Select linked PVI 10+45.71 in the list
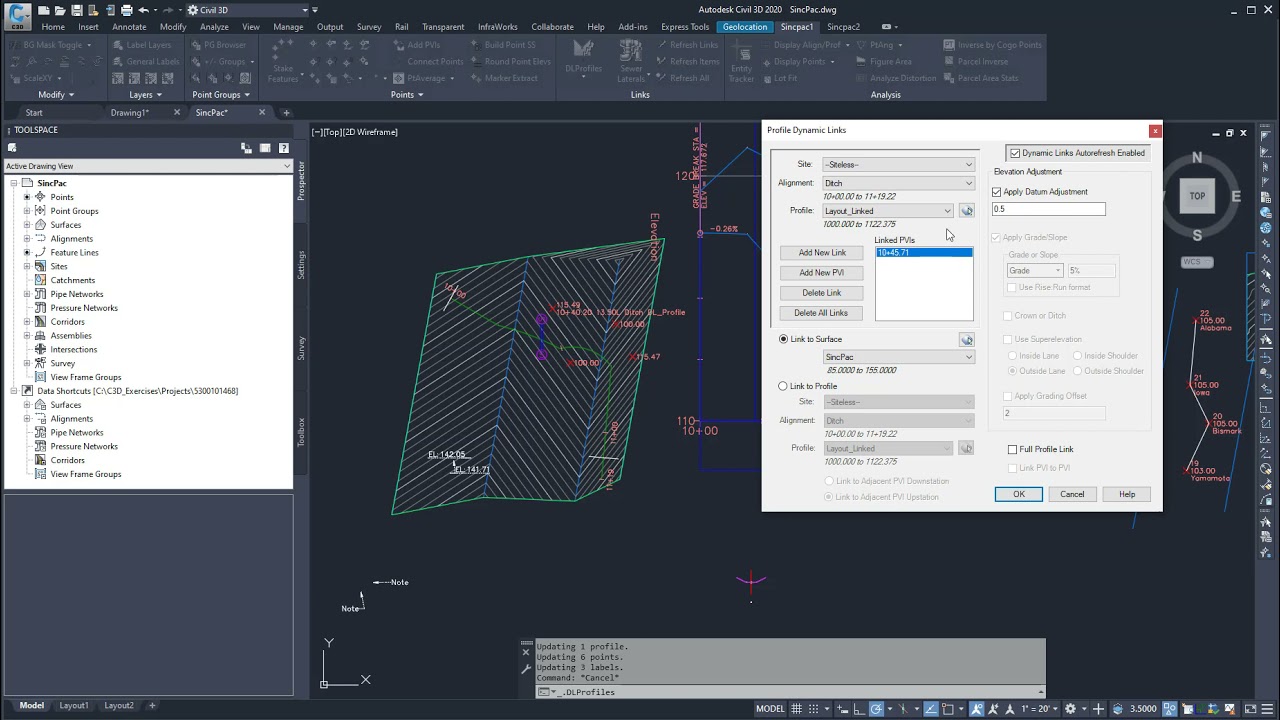The height and width of the screenshot is (720, 1280). tap(924, 253)
